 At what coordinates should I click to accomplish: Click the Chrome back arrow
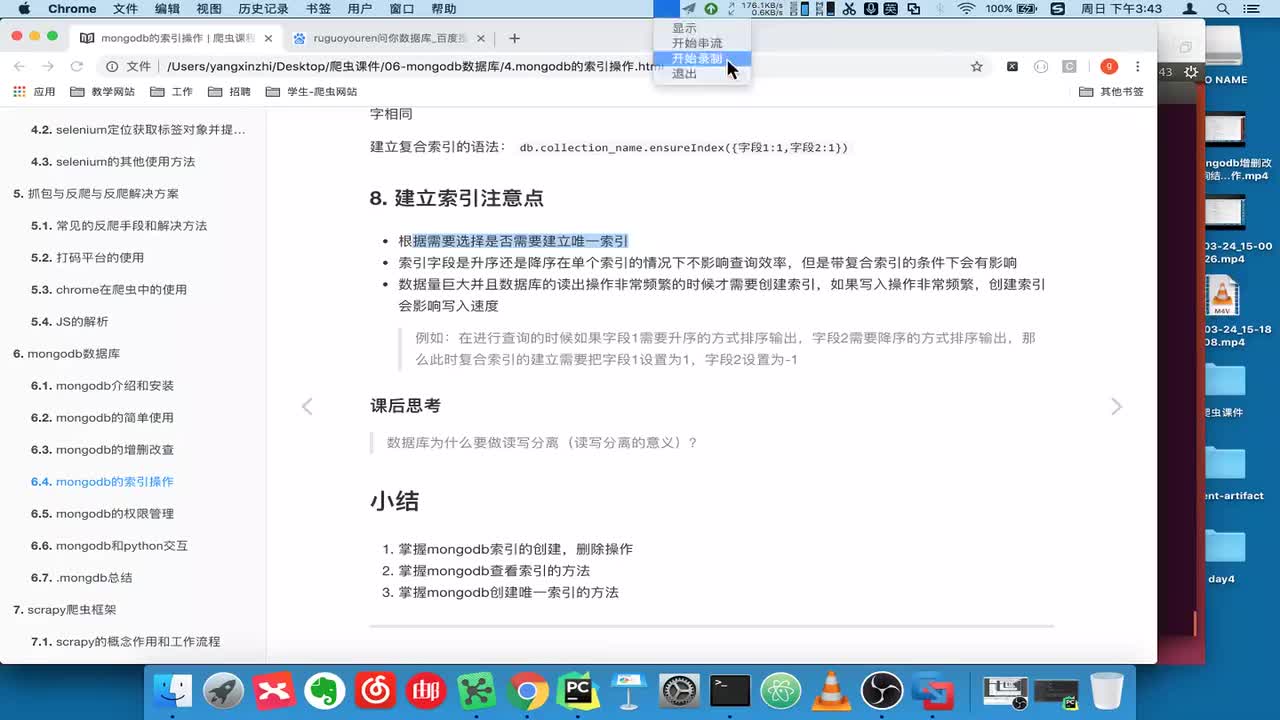coord(19,66)
